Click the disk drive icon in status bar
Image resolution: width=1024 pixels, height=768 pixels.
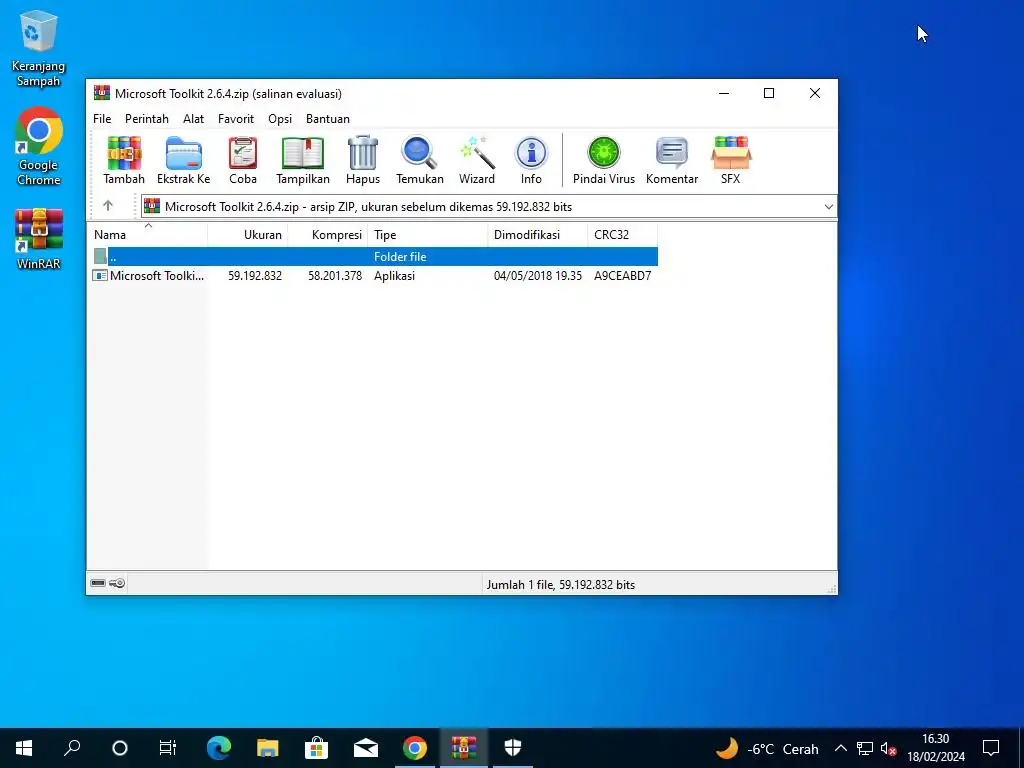pos(98,583)
